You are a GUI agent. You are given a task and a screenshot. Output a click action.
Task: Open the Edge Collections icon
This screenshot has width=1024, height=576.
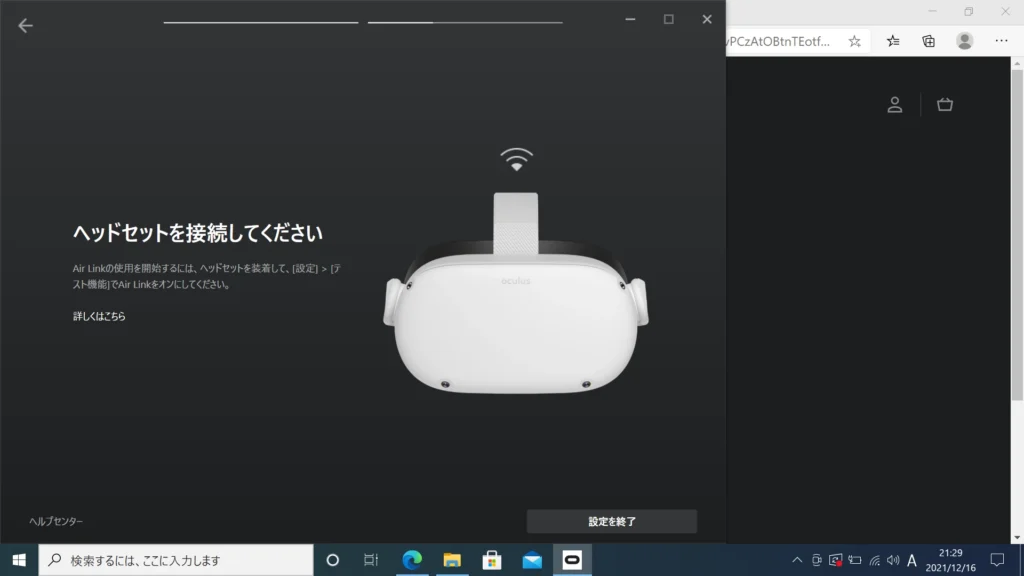pyautogui.click(x=929, y=41)
